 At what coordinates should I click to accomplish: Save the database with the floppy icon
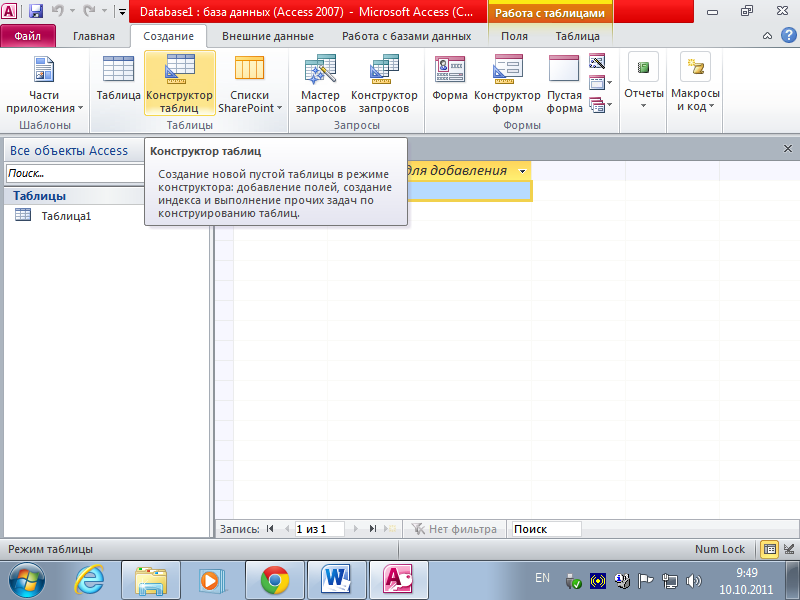36,11
